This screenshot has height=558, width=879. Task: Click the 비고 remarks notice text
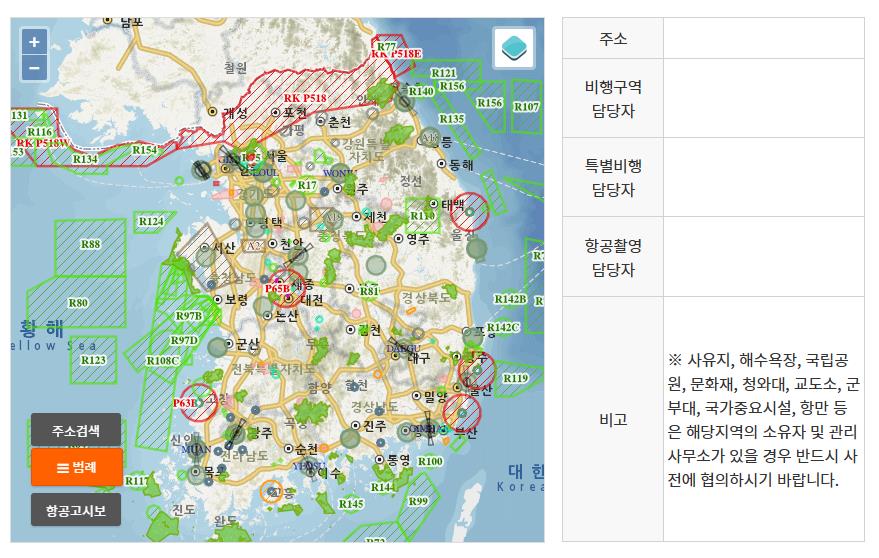point(762,420)
